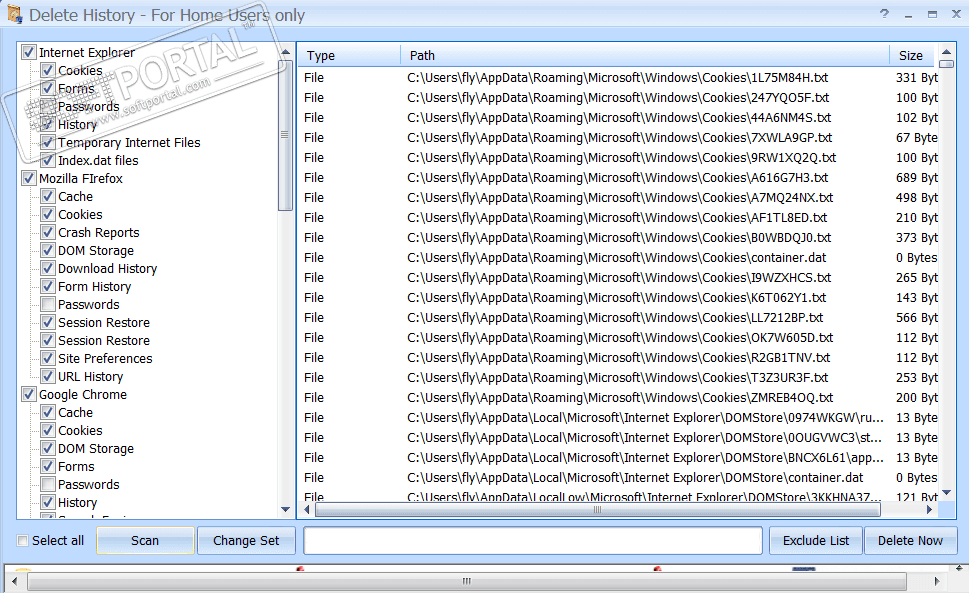The width and height of the screenshot is (969, 593).
Task: Click the empty status text field
Action: (533, 540)
